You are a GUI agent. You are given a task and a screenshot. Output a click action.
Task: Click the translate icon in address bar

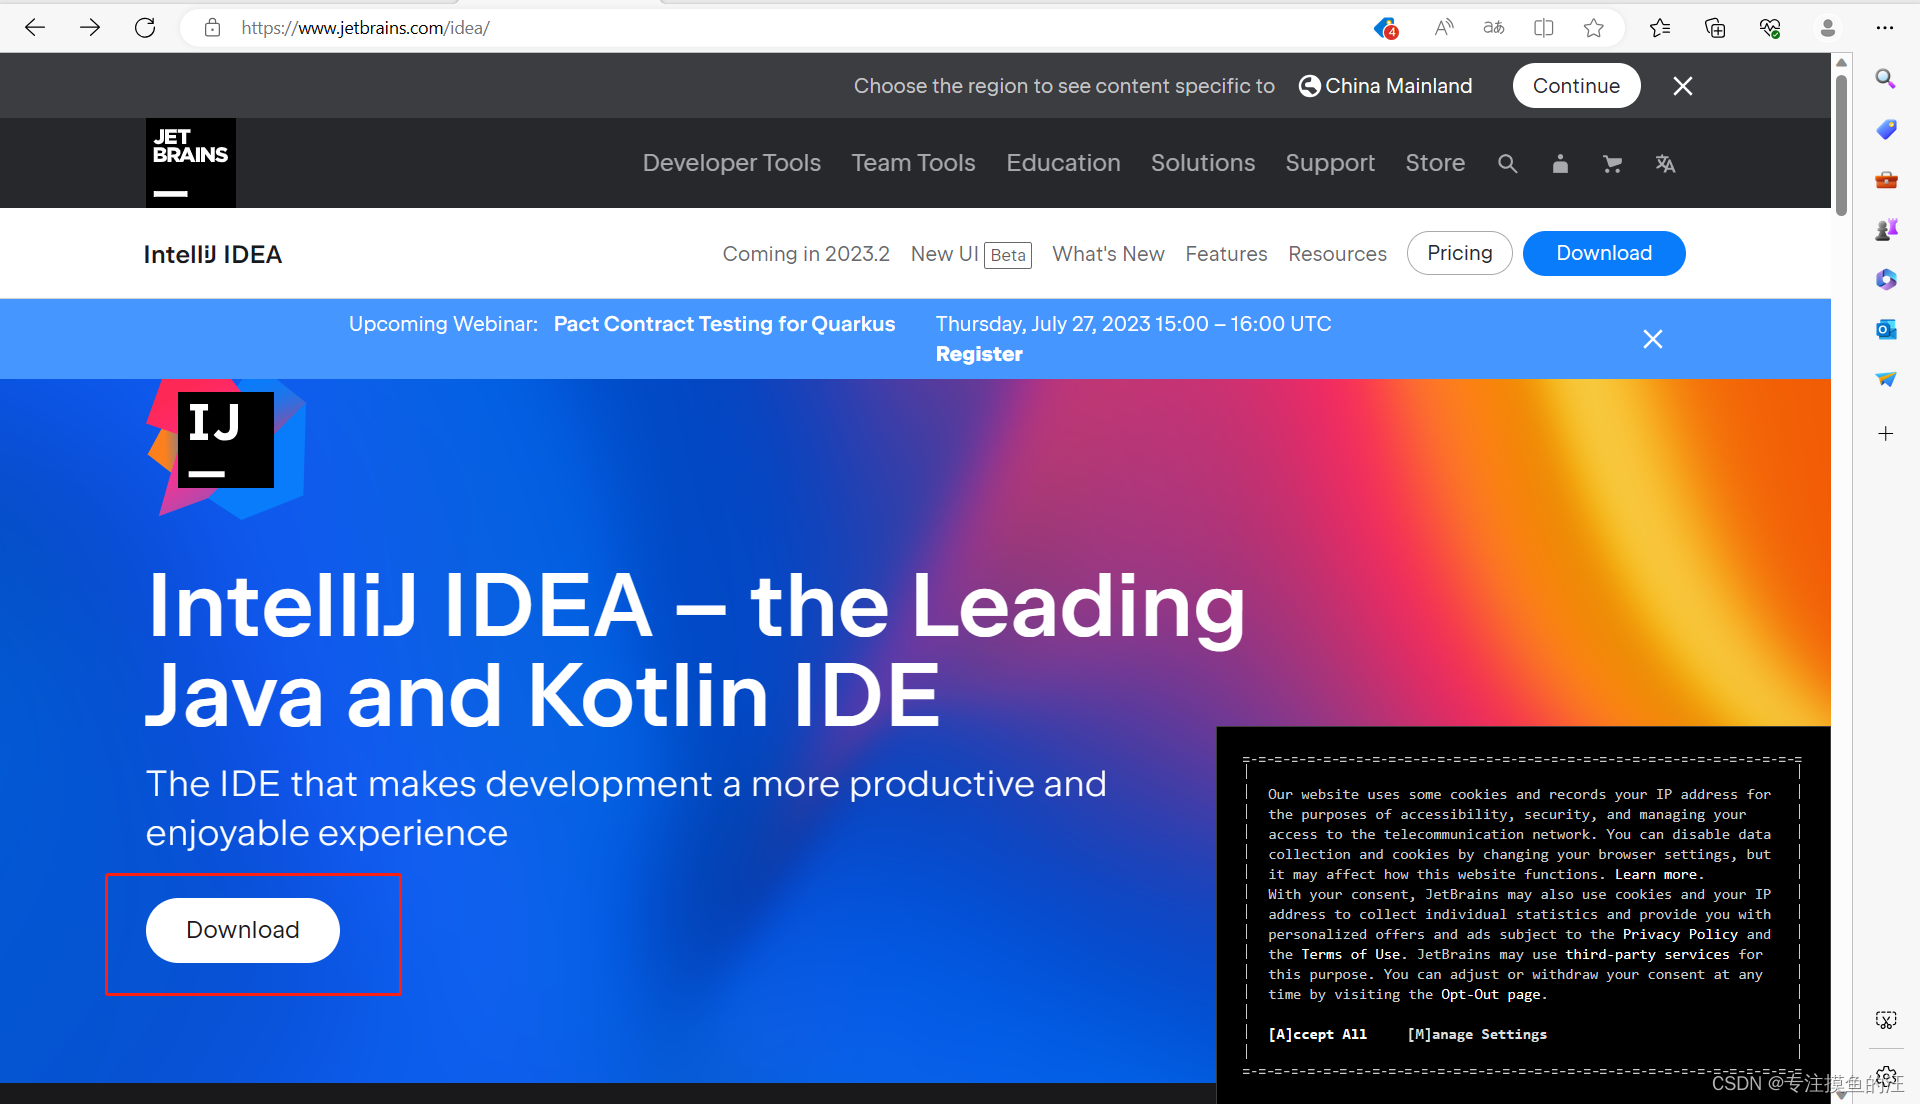click(x=1493, y=28)
